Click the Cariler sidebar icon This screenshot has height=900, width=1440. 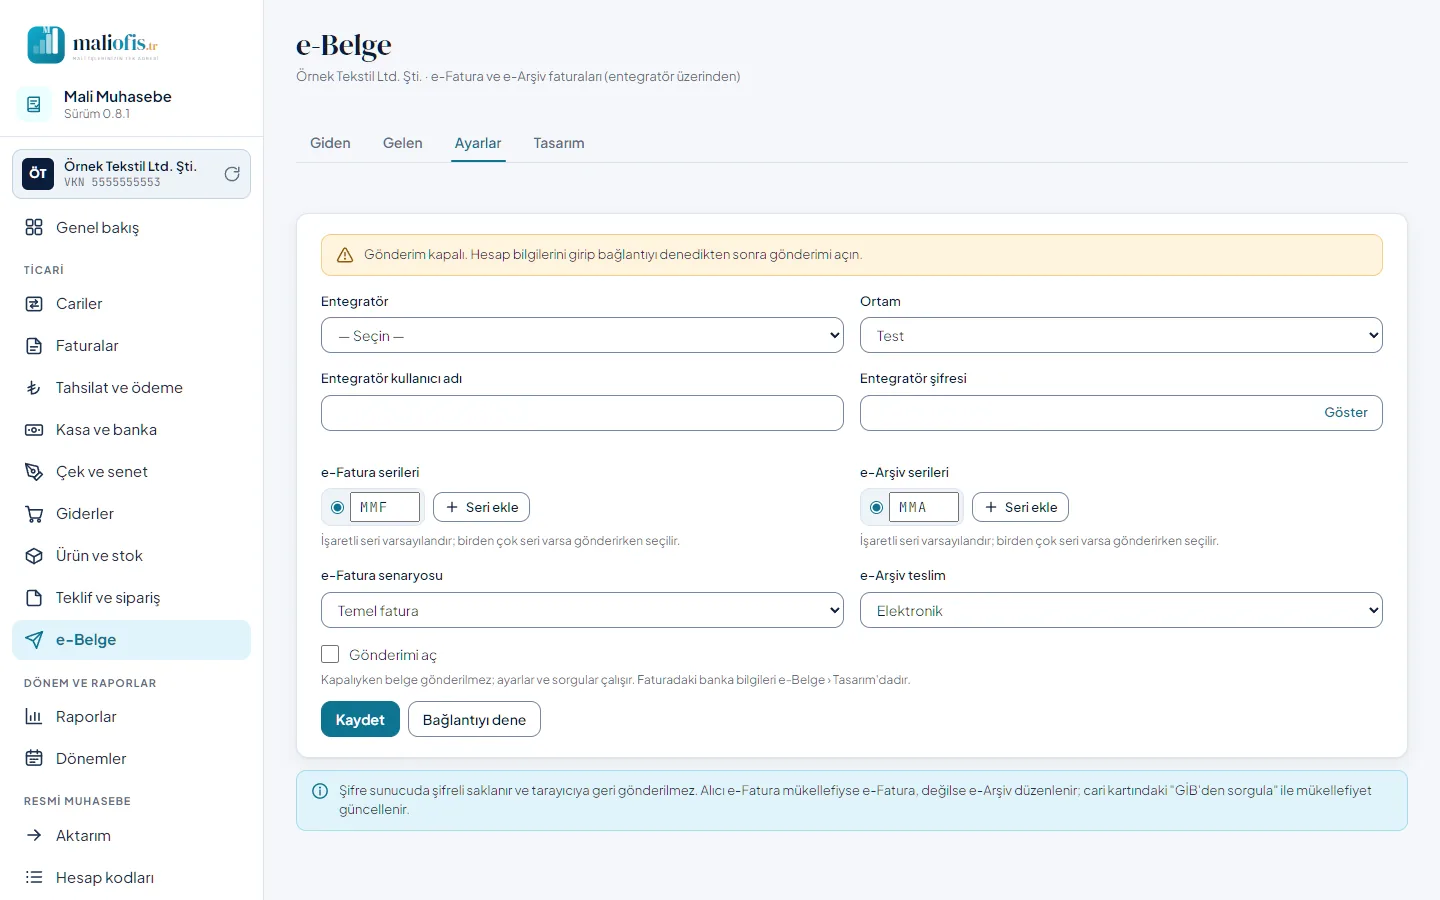(x=34, y=304)
